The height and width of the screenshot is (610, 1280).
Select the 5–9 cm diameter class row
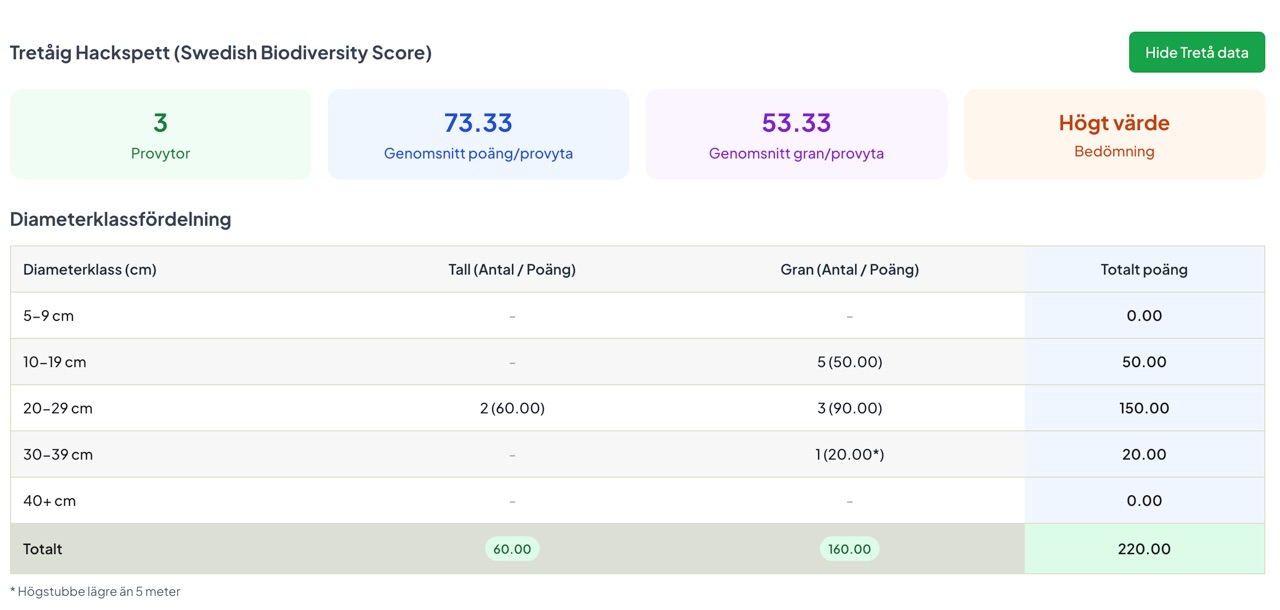click(x=49, y=316)
